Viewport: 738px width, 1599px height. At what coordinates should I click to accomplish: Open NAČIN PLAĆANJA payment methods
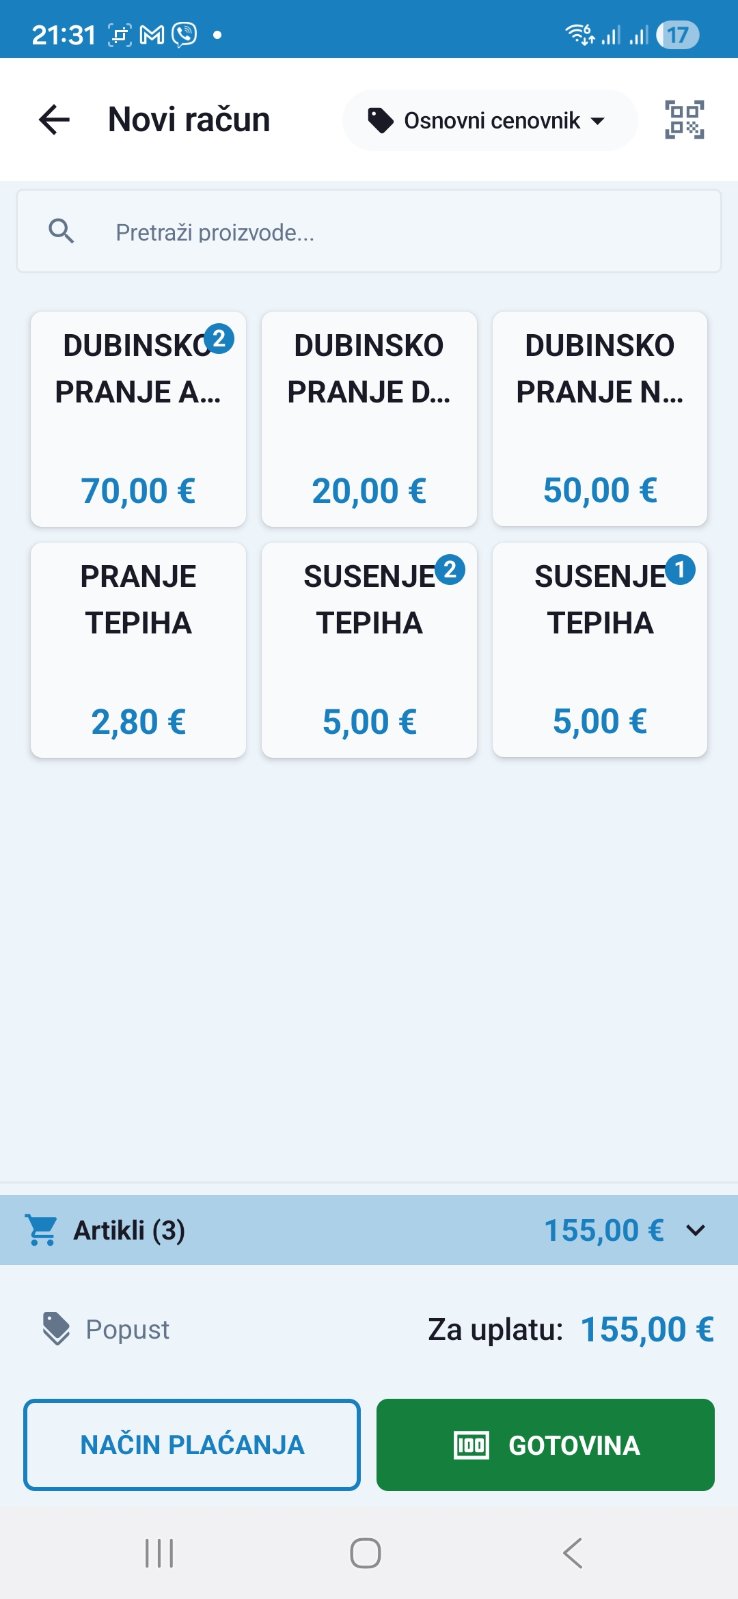click(192, 1445)
